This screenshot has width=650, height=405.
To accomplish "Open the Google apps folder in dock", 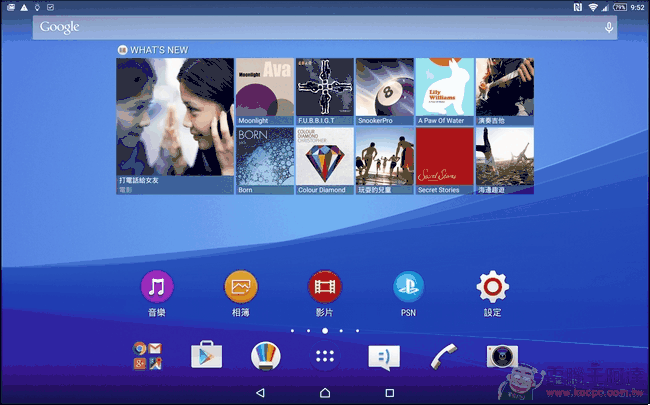I will tap(147, 356).
